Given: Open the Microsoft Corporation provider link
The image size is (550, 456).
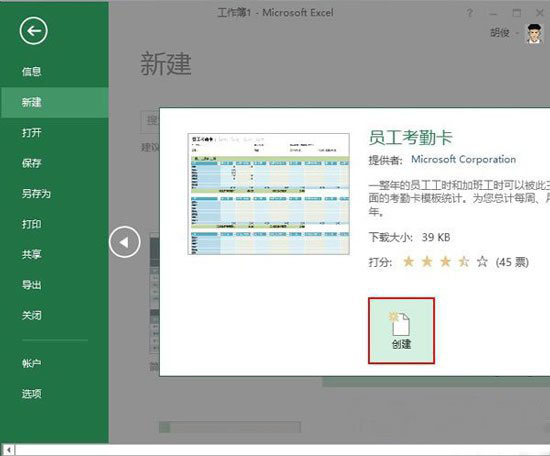Looking at the screenshot, I should (x=463, y=159).
